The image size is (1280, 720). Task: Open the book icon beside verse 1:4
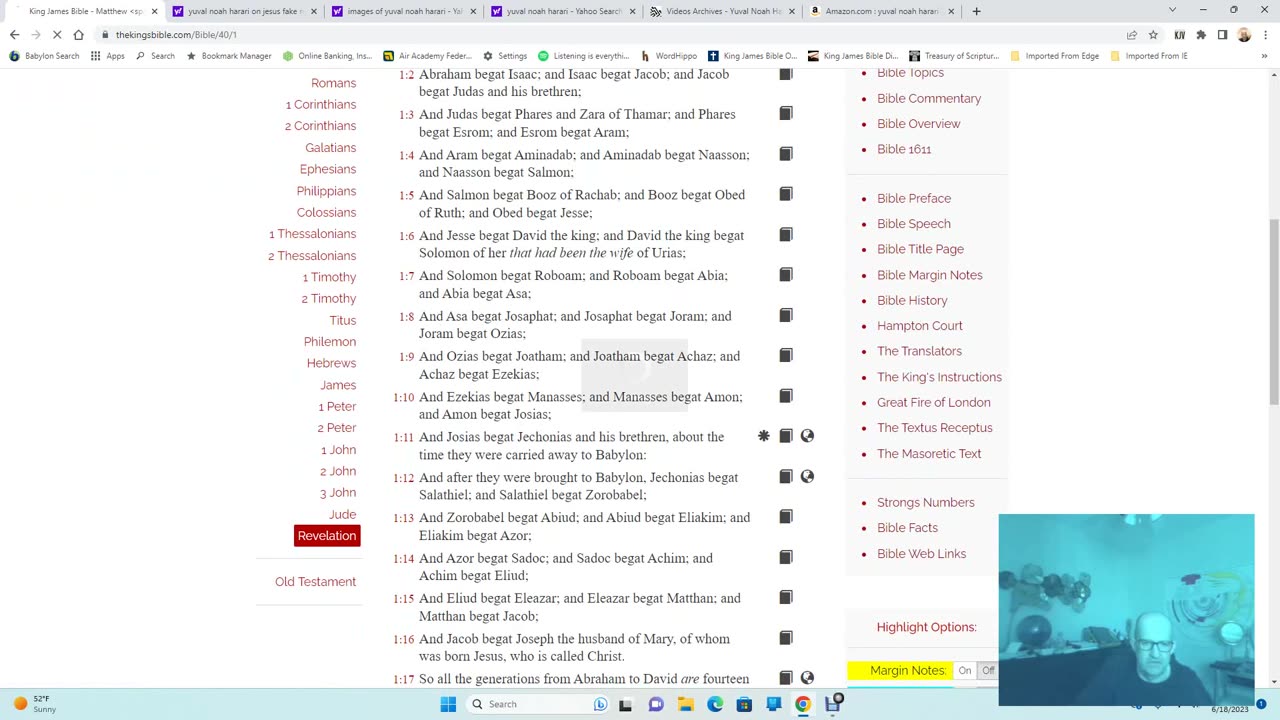click(786, 154)
